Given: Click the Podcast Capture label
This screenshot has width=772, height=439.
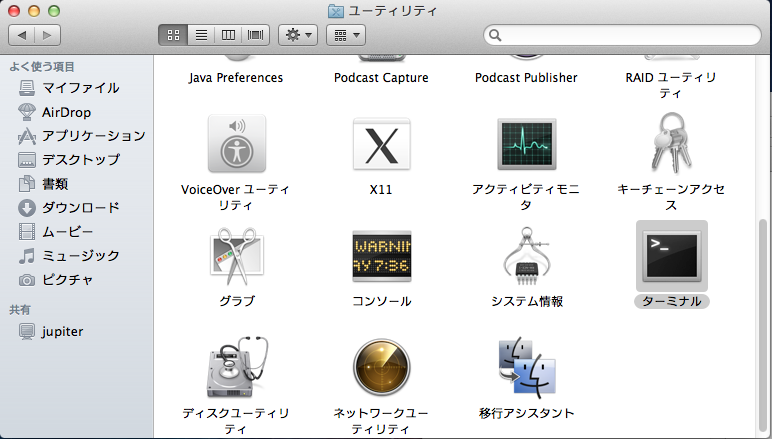Looking at the screenshot, I should point(381,78).
